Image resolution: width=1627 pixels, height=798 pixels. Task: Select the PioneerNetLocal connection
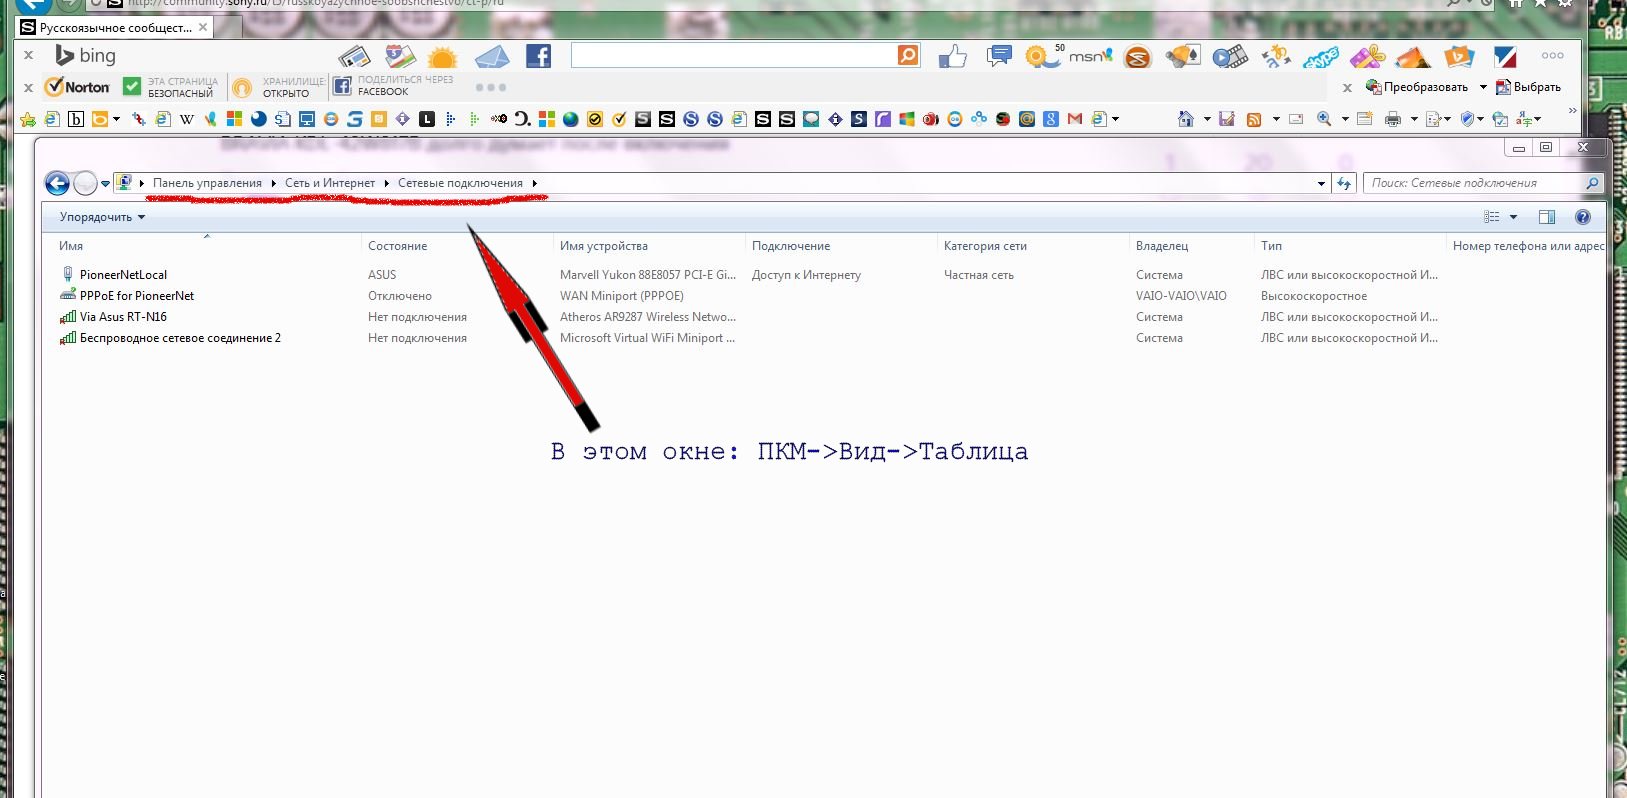pos(123,275)
